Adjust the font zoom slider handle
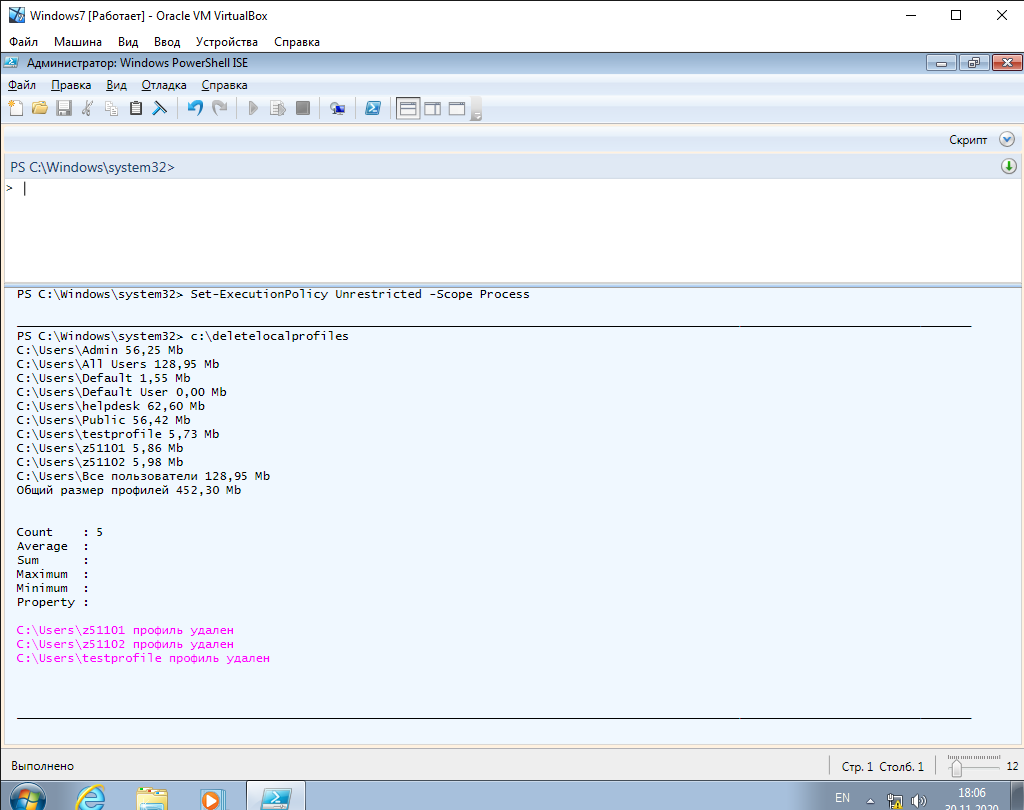This screenshot has width=1024, height=810. 957,767
